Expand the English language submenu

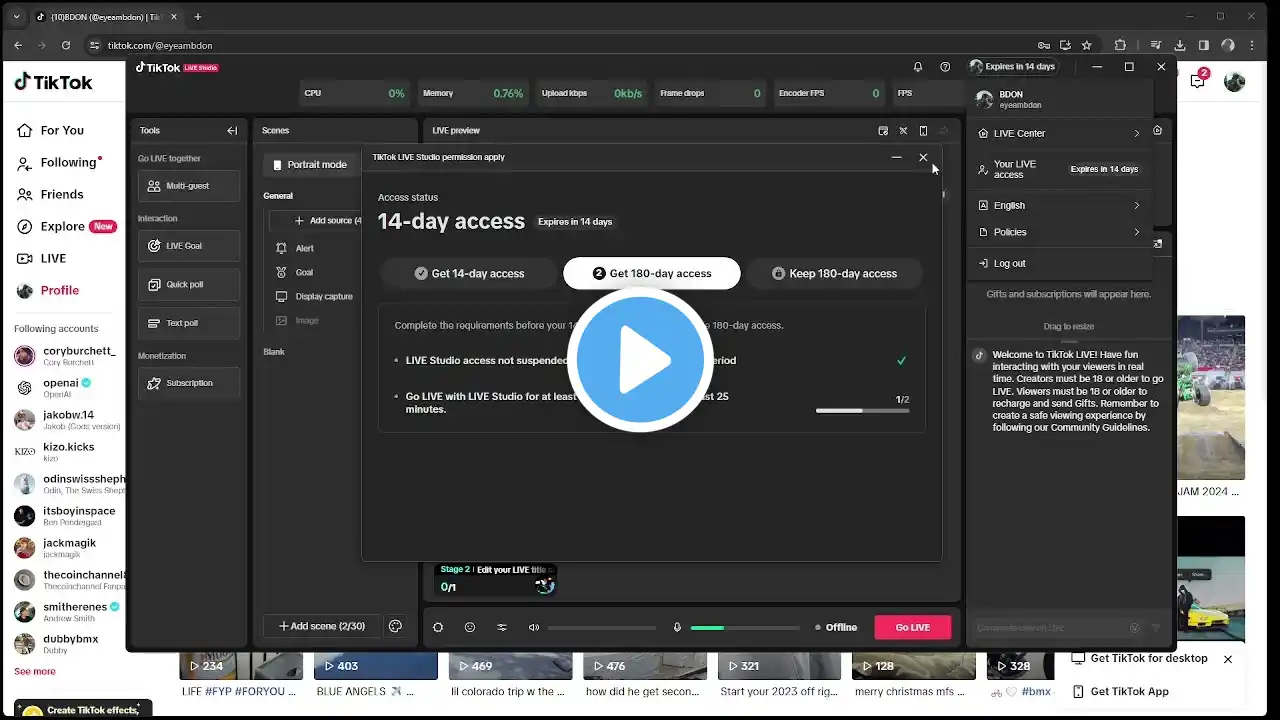(x=1059, y=205)
